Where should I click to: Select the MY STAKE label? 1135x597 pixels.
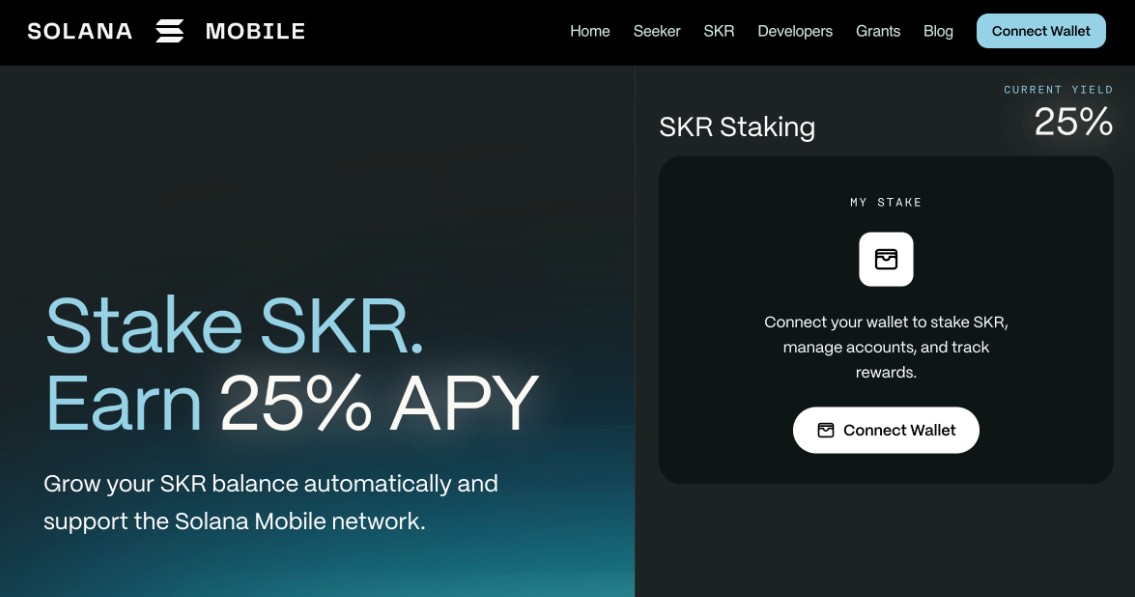pos(886,201)
